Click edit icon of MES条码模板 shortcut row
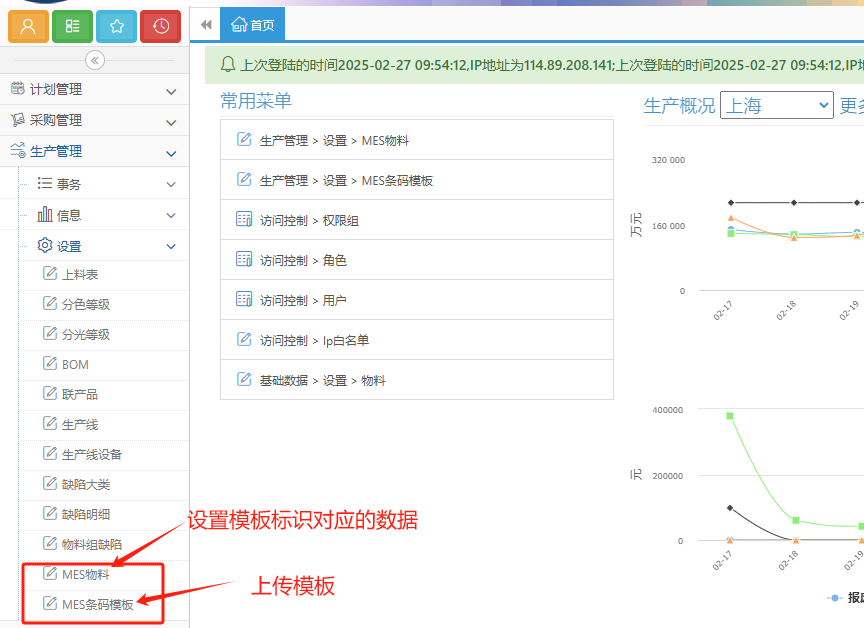Viewport: 864px width, 628px height. 244,179
